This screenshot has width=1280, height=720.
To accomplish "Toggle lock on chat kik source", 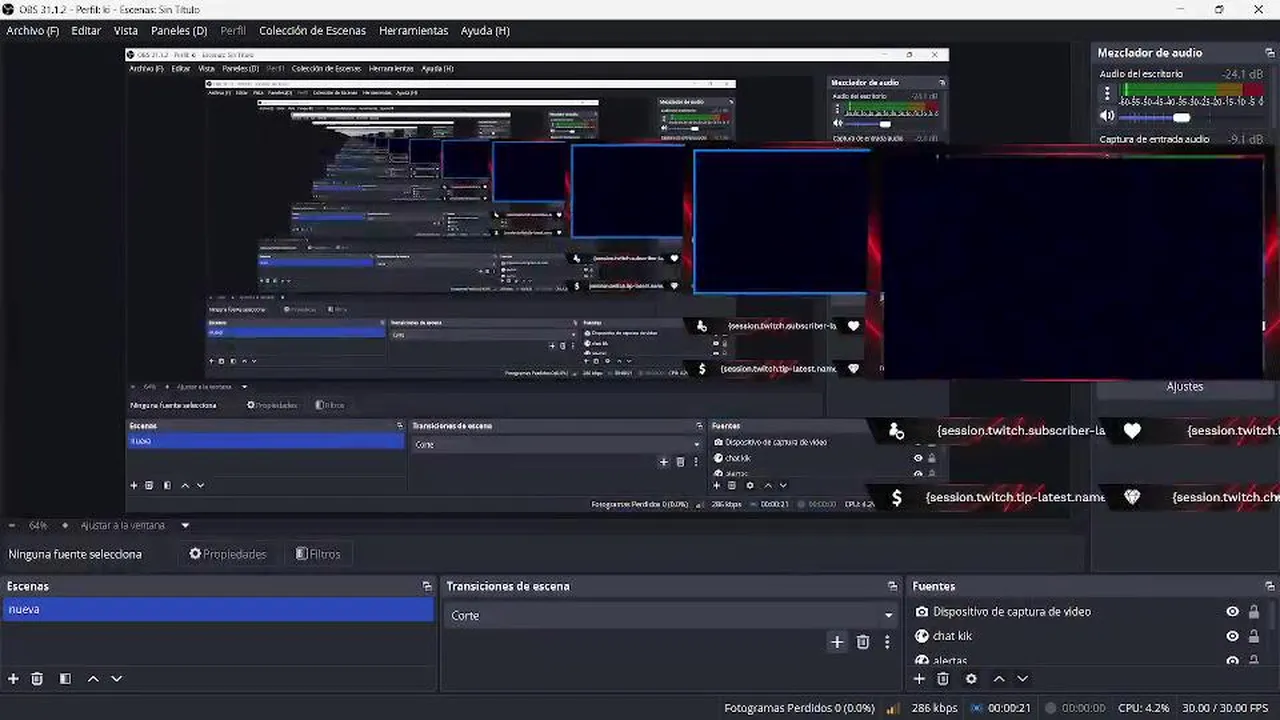I will pos(1254,636).
